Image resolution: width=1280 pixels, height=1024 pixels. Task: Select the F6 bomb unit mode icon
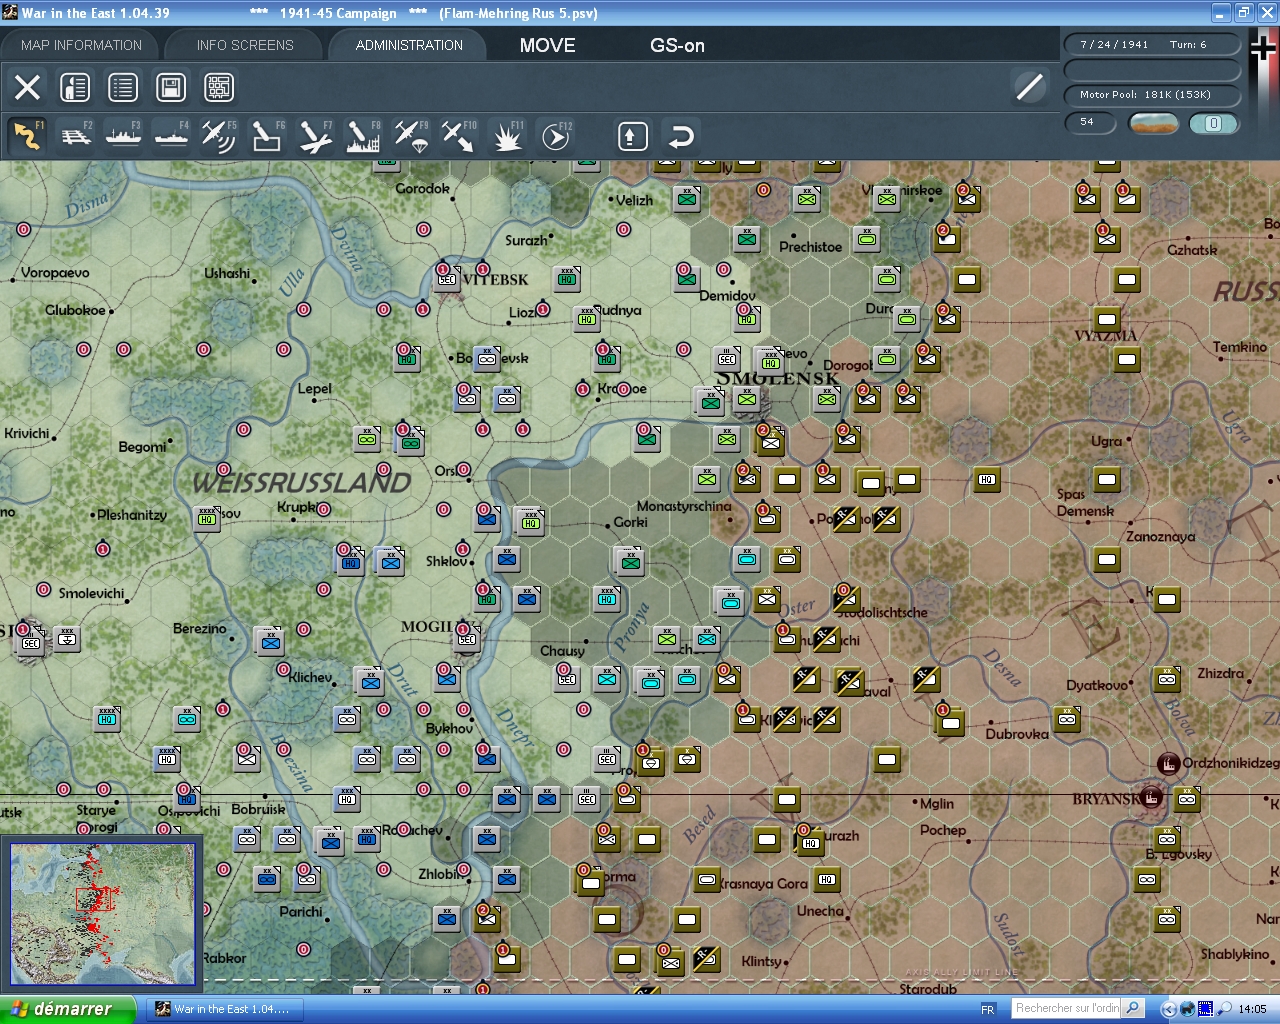(x=266, y=136)
